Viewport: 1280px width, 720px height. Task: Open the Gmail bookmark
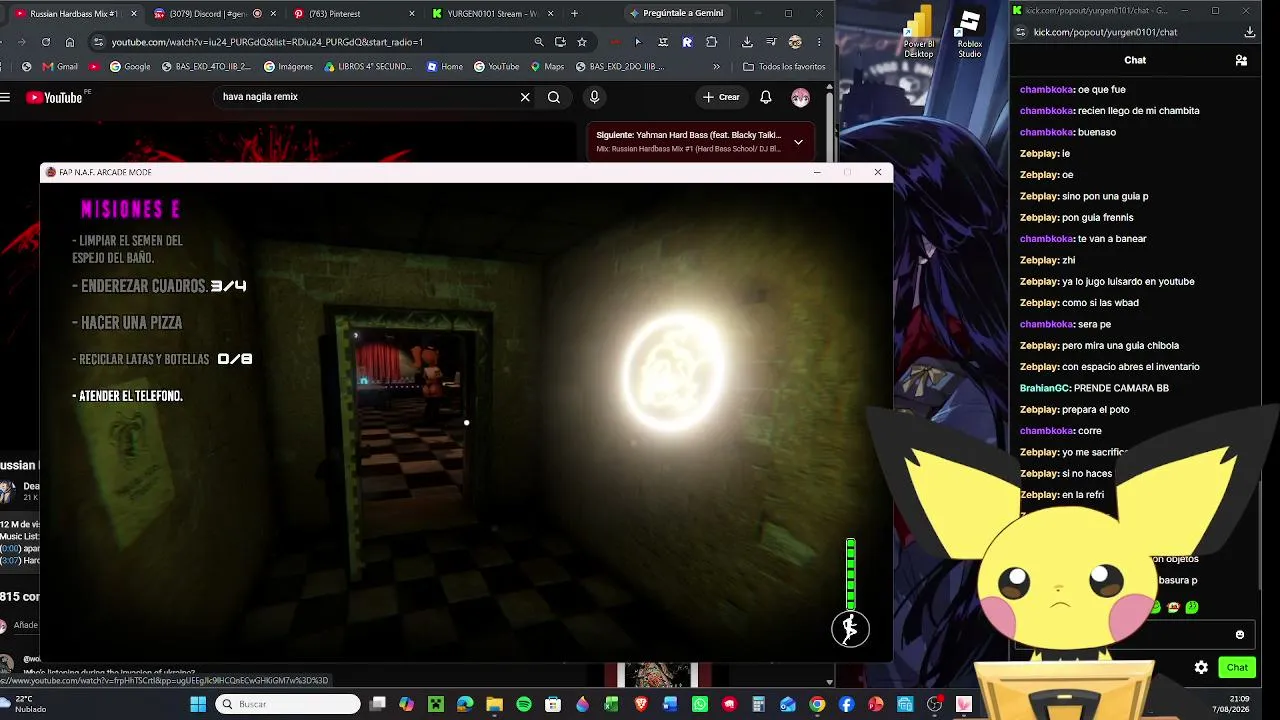tap(60, 67)
